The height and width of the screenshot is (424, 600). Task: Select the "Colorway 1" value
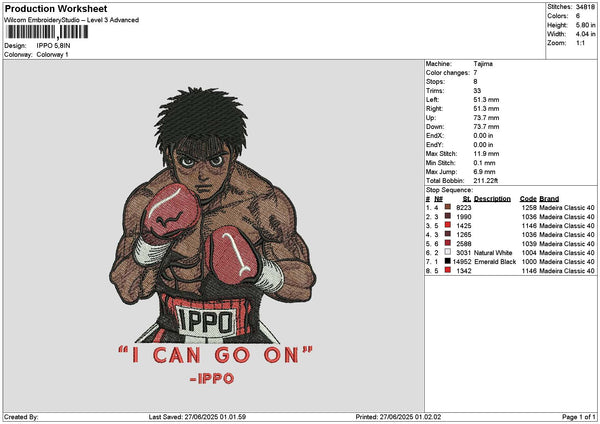52,55
